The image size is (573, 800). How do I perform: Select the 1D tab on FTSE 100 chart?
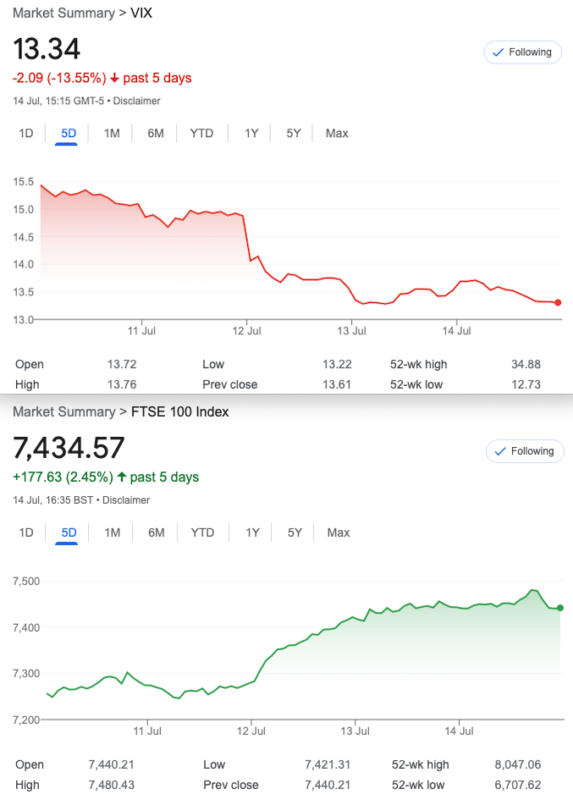pyautogui.click(x=26, y=533)
